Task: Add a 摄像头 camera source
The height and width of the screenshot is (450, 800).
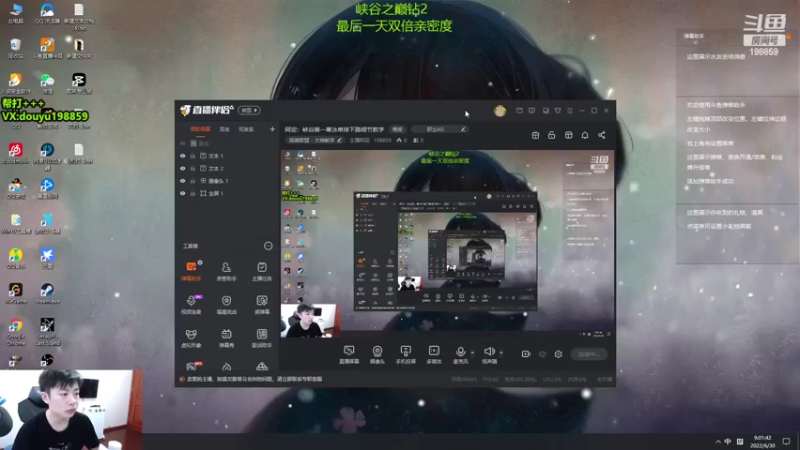Action: tap(377, 354)
